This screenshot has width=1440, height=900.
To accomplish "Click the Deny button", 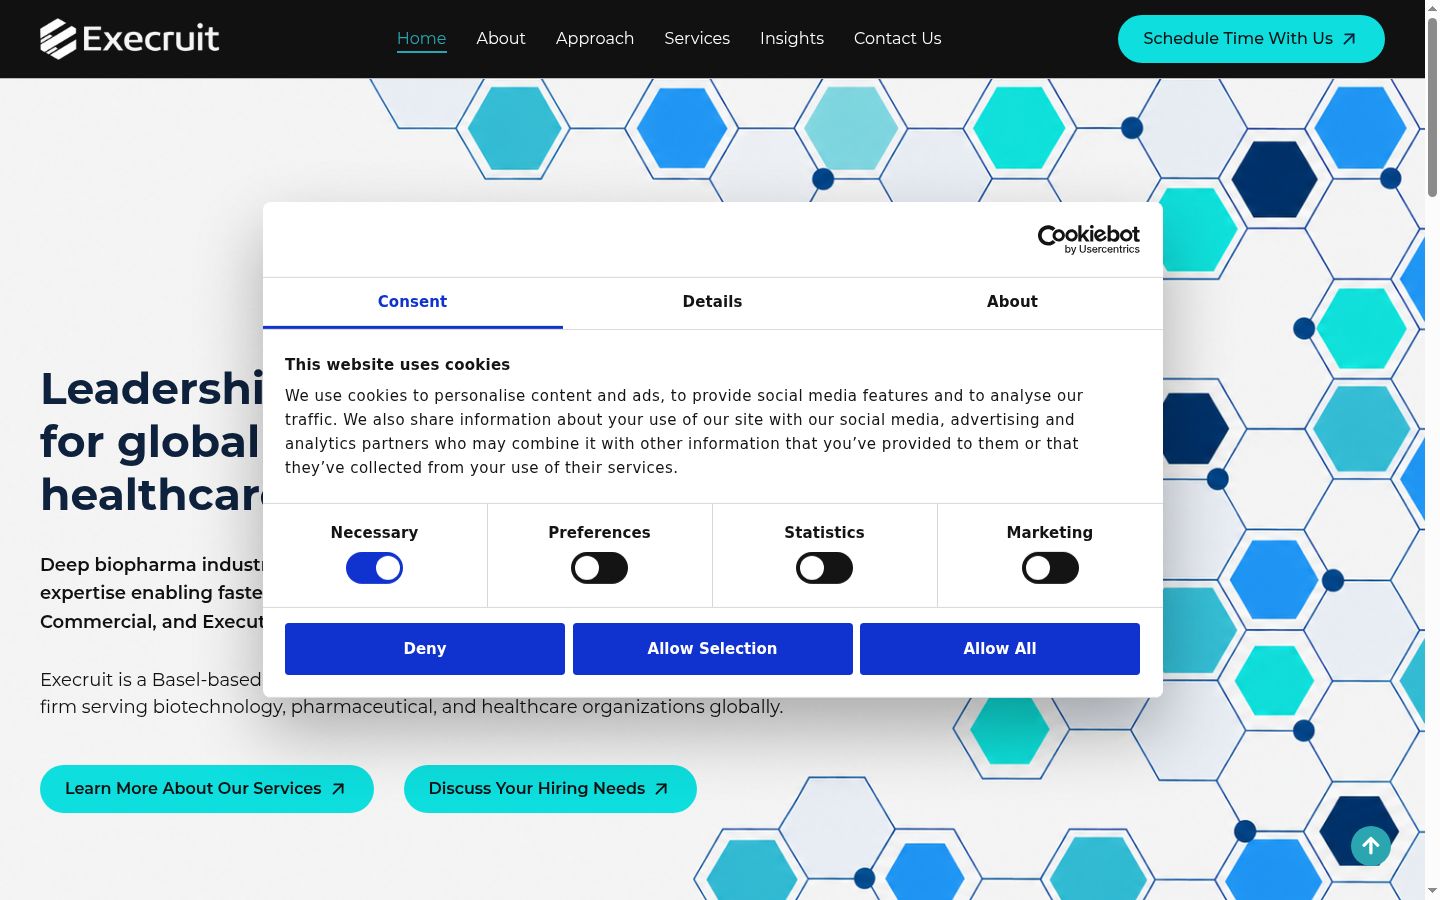I will [425, 649].
